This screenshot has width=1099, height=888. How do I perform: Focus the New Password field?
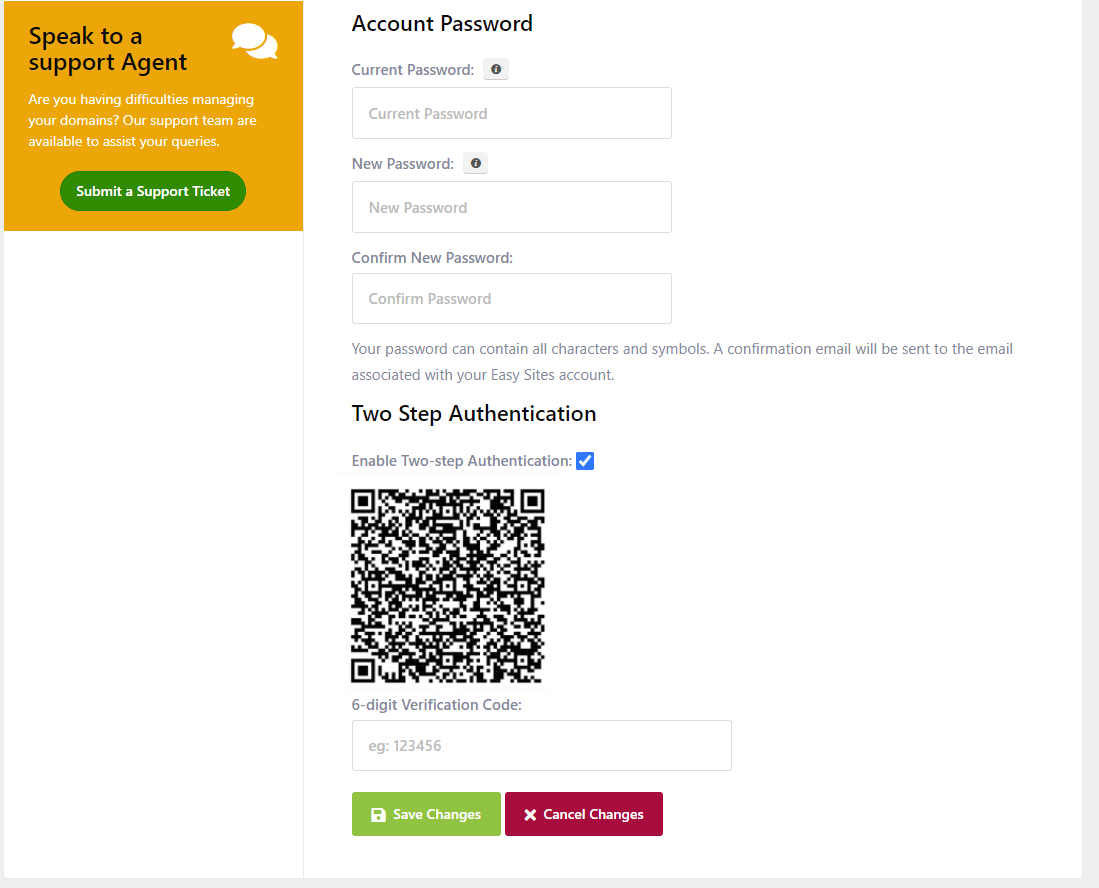[x=512, y=207]
